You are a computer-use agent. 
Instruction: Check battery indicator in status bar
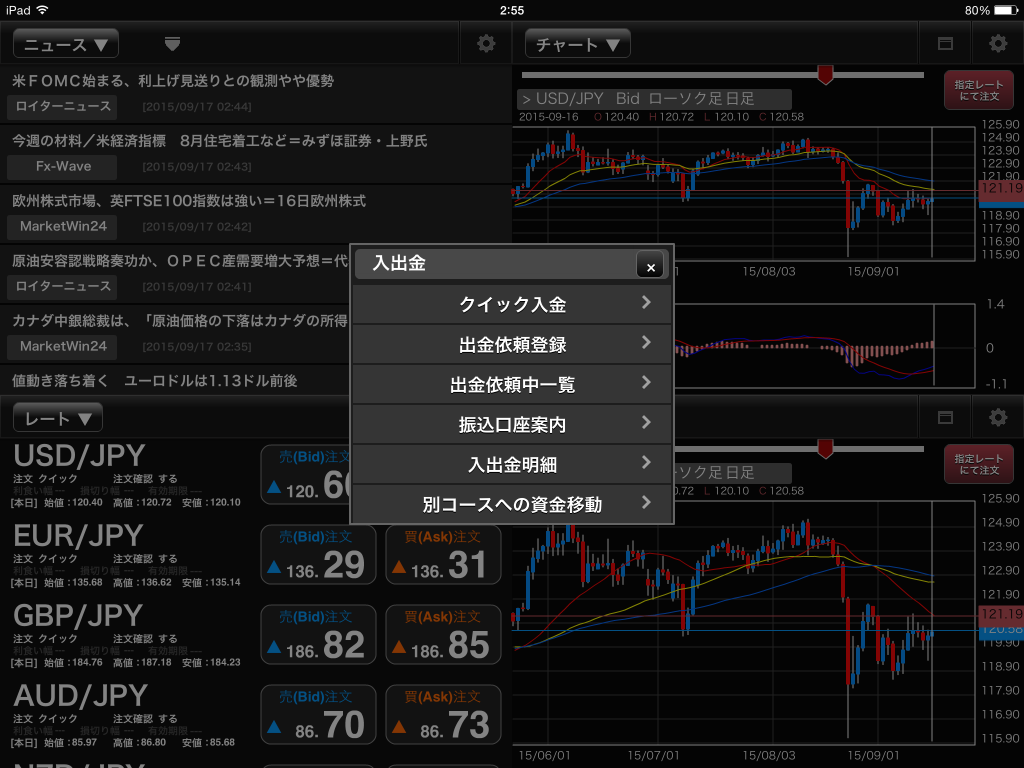tap(1005, 10)
